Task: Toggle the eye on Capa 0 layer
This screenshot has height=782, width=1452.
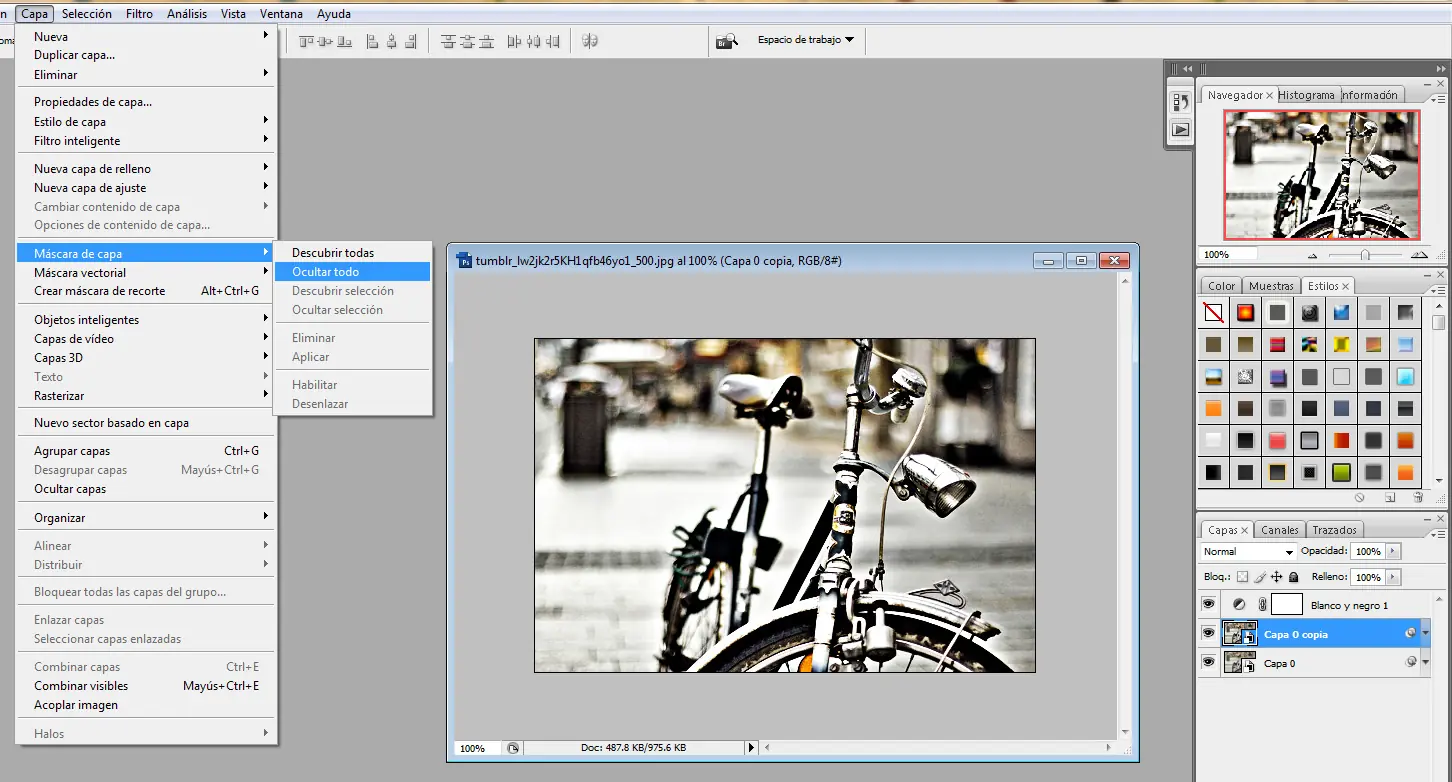Action: [x=1208, y=662]
